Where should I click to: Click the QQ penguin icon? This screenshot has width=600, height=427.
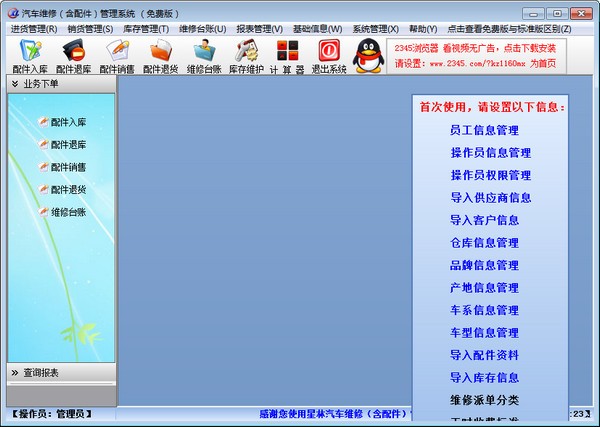click(368, 55)
